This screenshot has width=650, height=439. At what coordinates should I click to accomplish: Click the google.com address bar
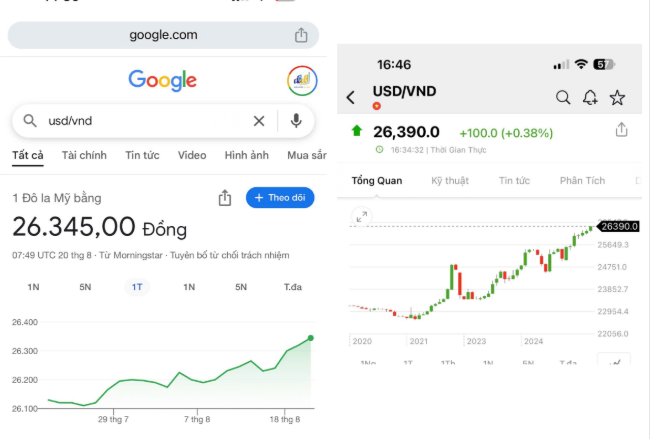click(163, 35)
